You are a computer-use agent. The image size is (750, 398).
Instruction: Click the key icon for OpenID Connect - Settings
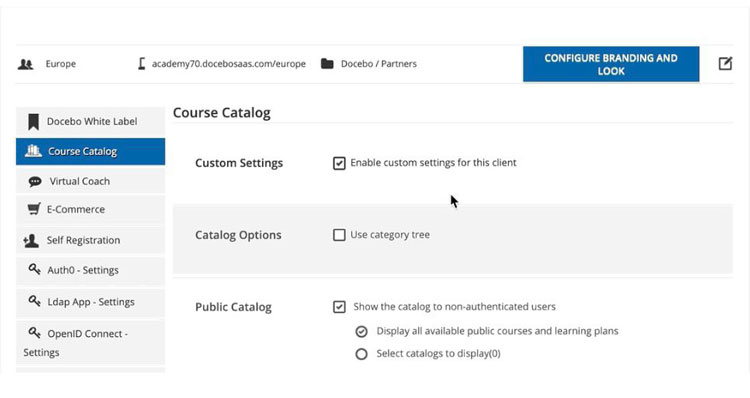pyautogui.click(x=34, y=332)
